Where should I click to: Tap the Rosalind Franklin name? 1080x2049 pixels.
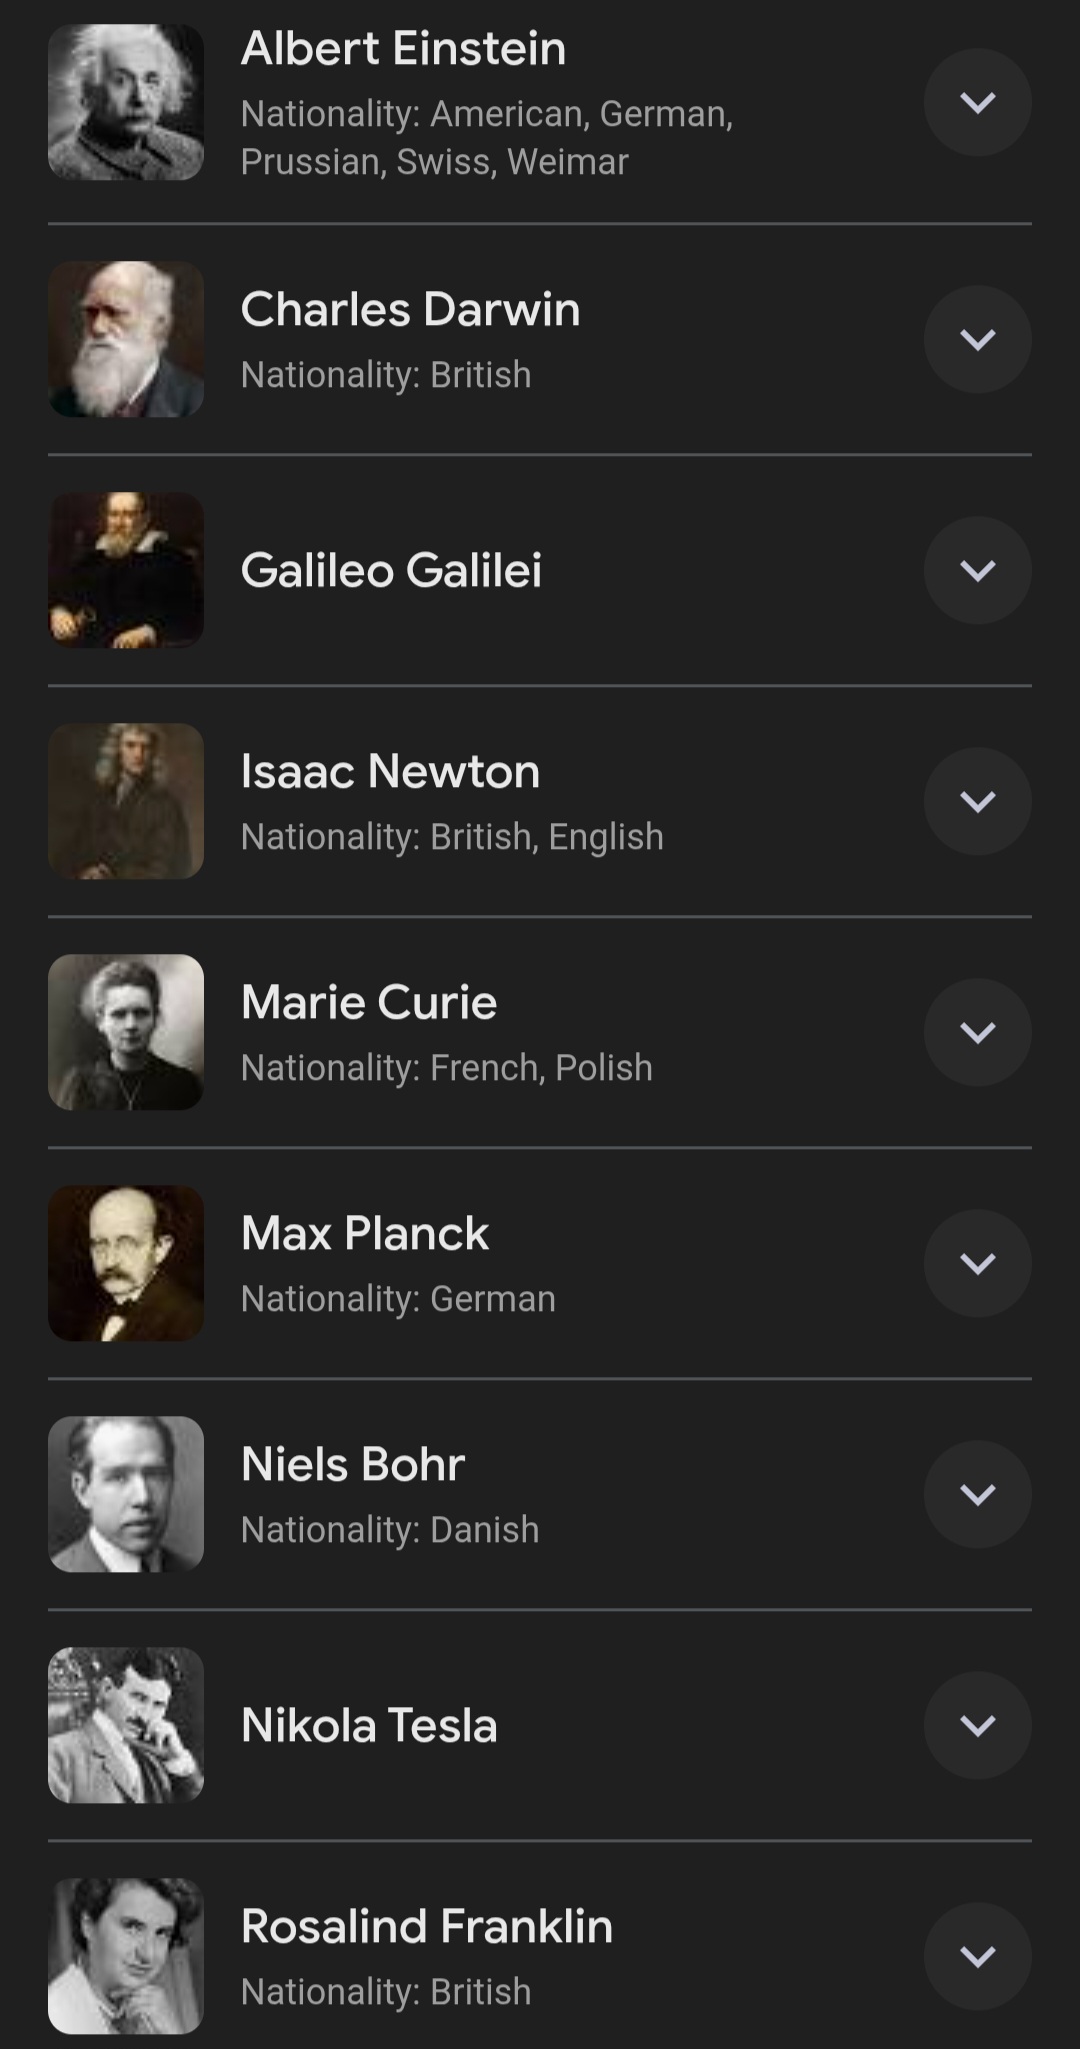pos(426,1926)
